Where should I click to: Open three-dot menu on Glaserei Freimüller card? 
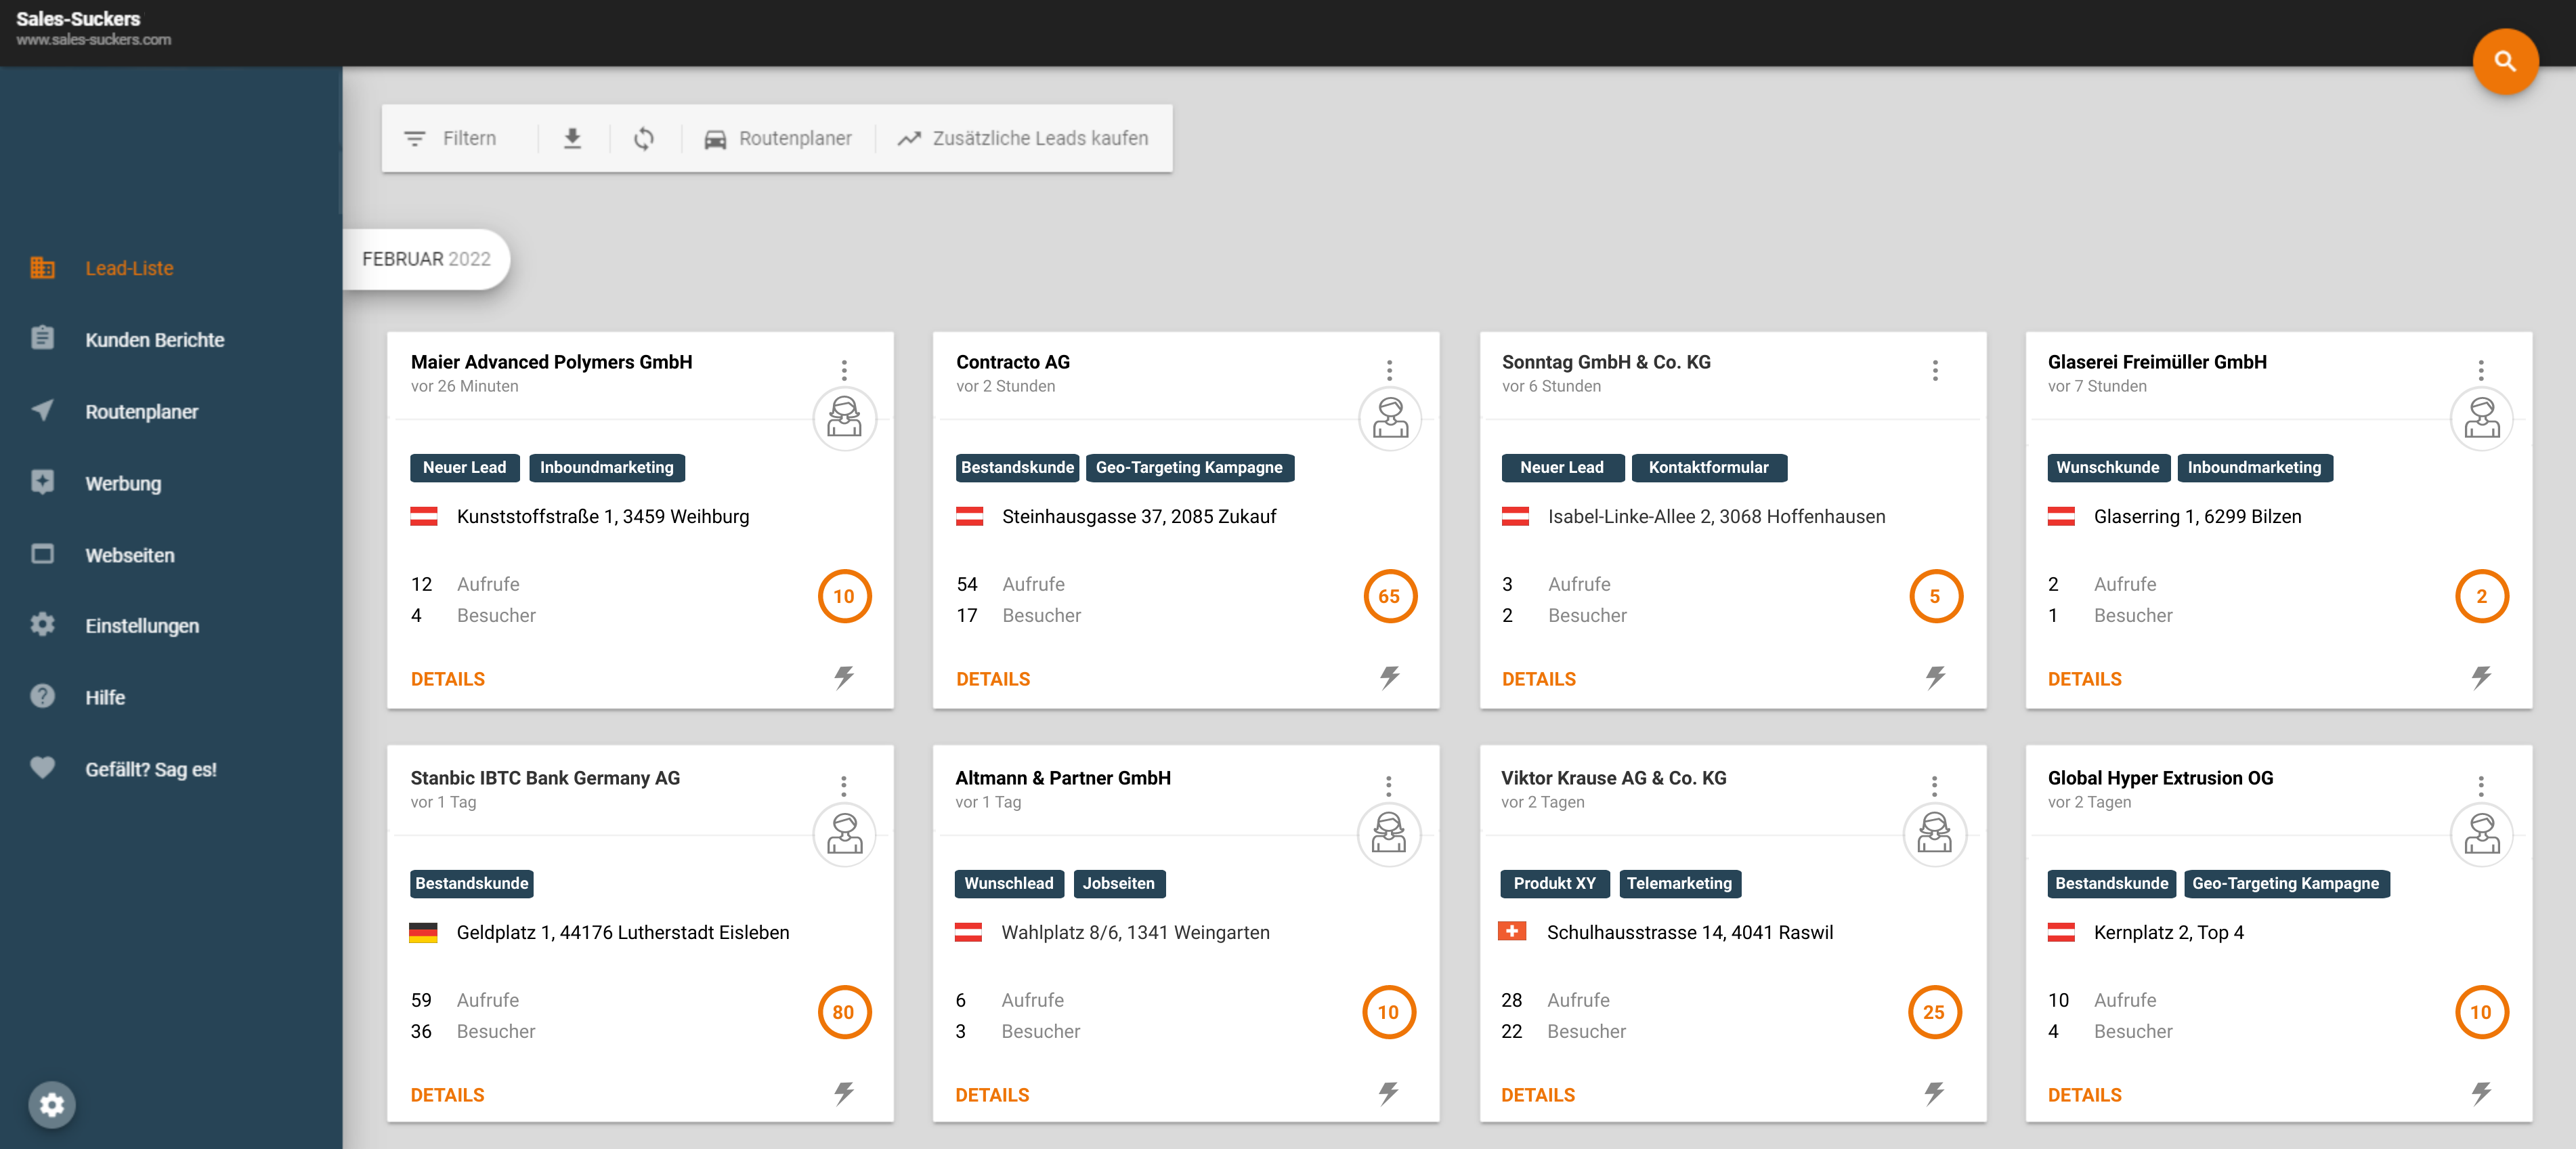tap(2480, 370)
